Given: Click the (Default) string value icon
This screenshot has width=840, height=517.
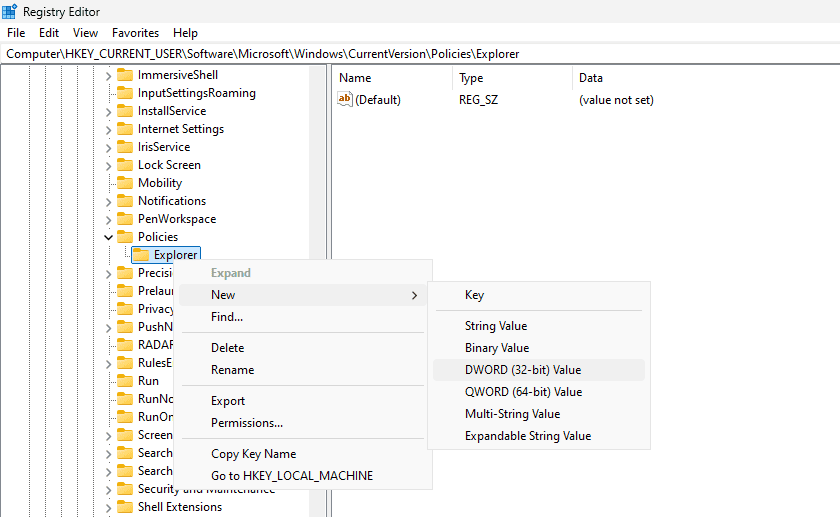Looking at the screenshot, I should 344,99.
